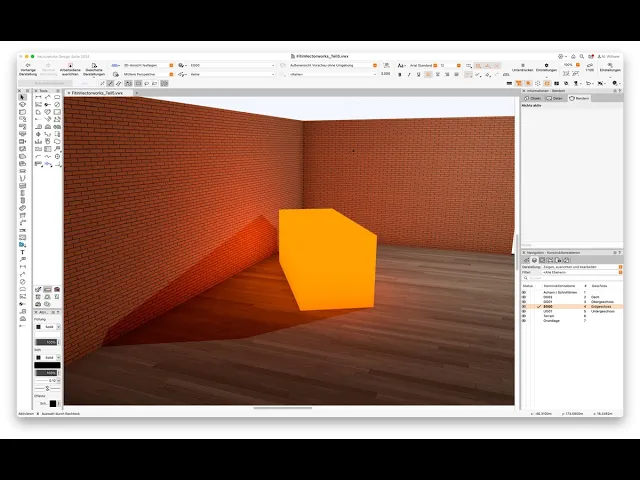Image resolution: width=640 pixels, height=480 pixels.
Task: Click the Unterdrücken snapping button
Action: coord(522,67)
